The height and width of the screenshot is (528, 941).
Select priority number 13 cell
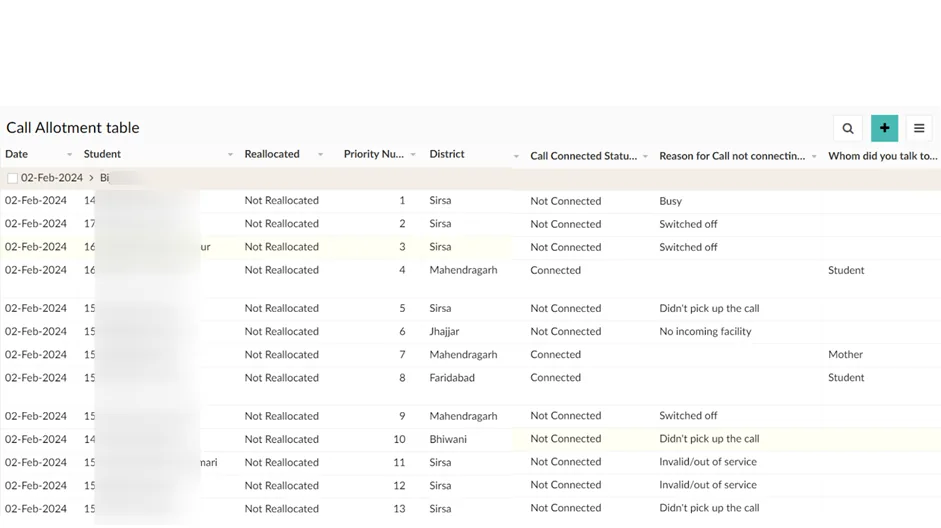click(x=399, y=509)
